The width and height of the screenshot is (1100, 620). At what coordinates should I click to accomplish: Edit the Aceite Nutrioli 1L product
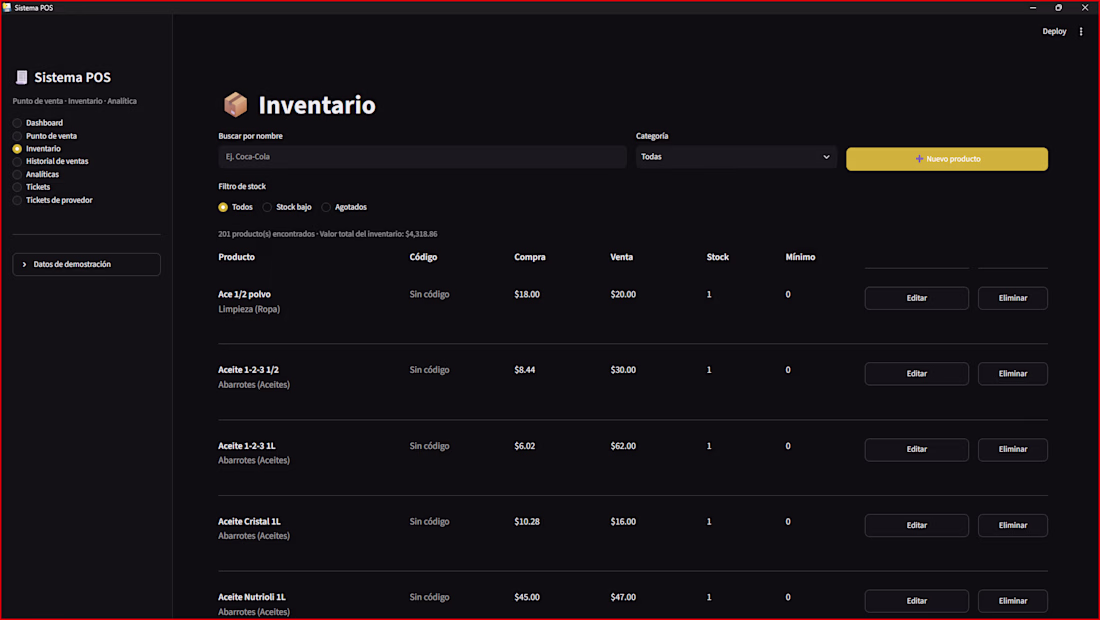click(916, 601)
